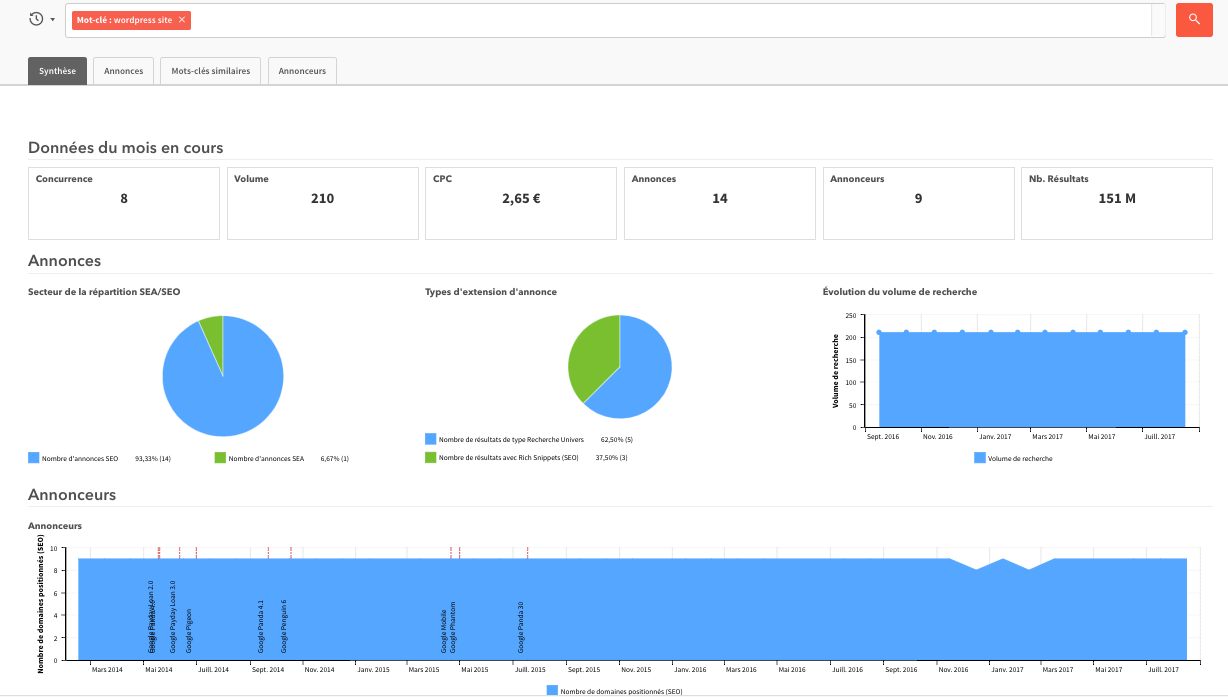Viewport: 1228px width, 697px height.
Task: Toggle 'Nombre de domaines positionnés' legend swatch
Action: coord(552,691)
